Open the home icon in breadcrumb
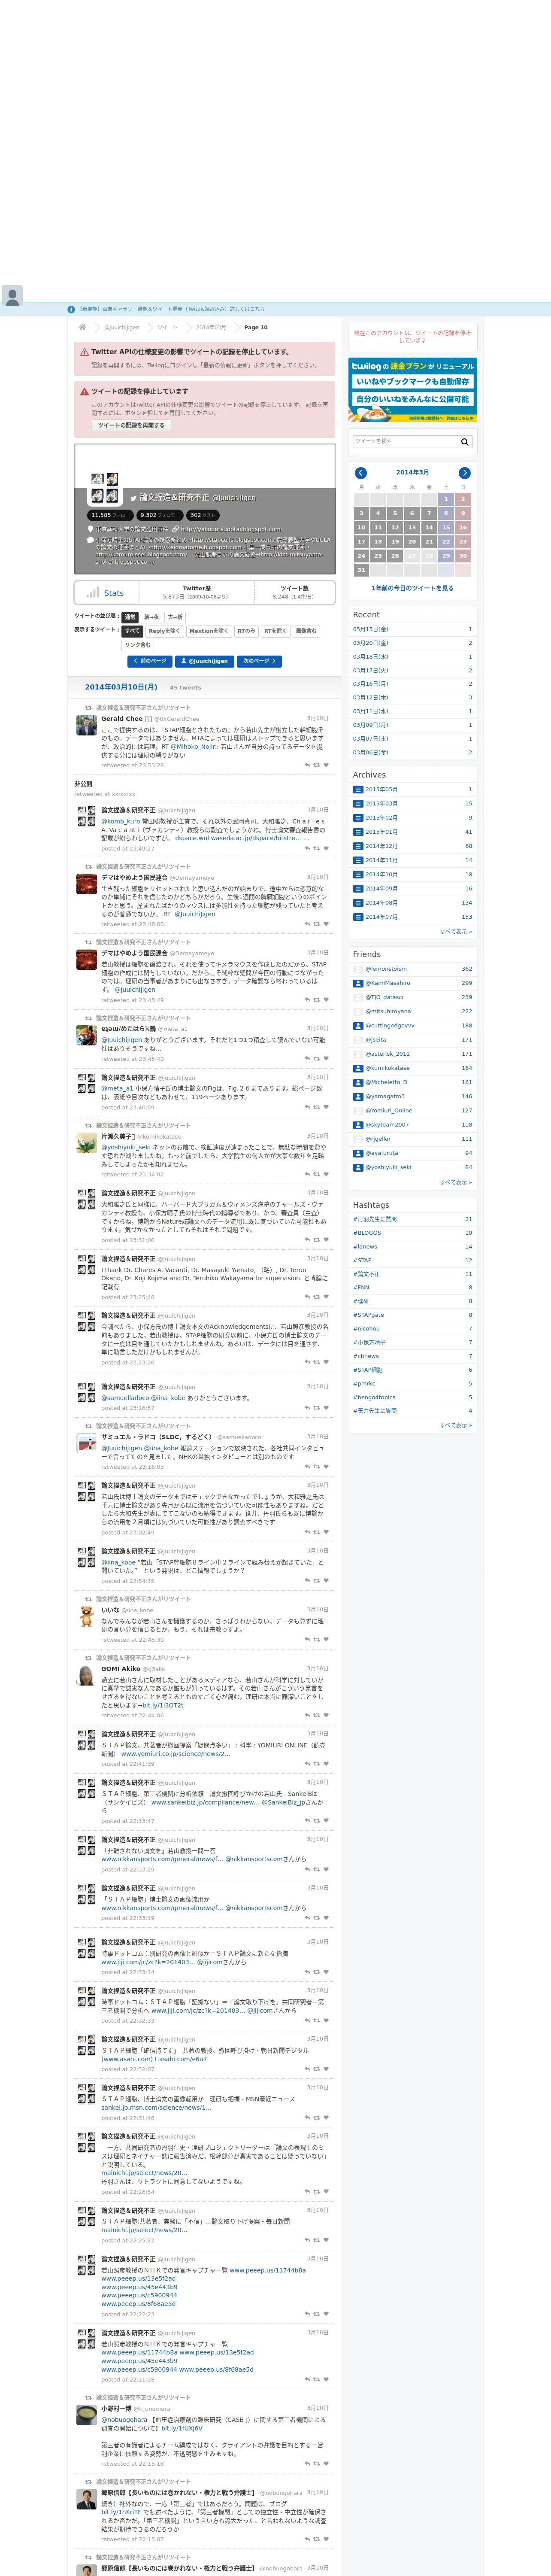 coord(82,327)
